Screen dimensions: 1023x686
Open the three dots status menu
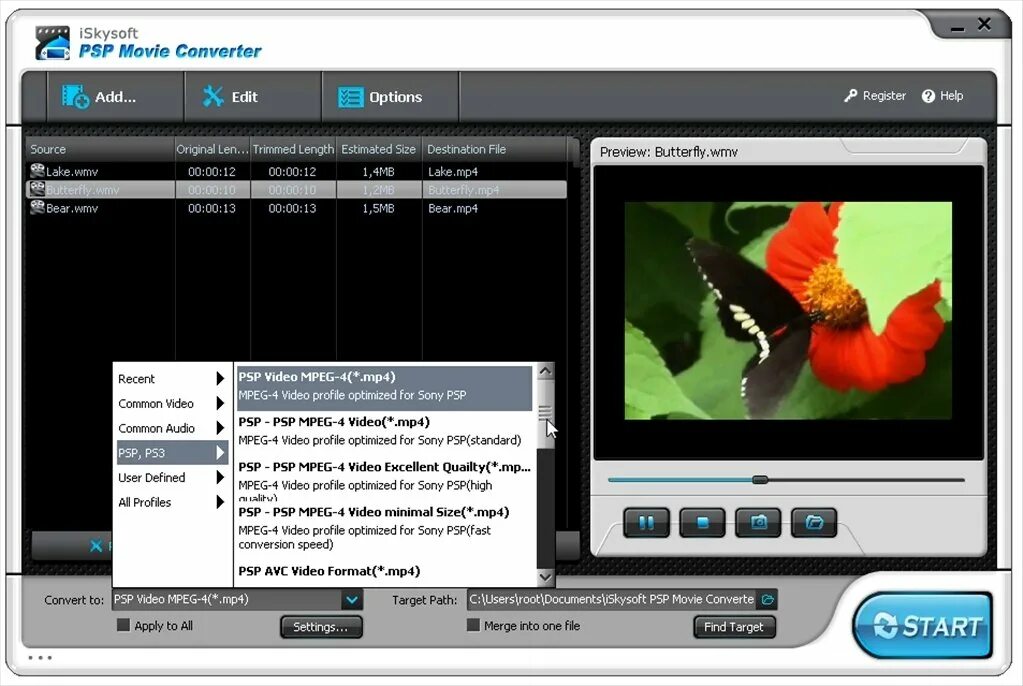(40, 658)
